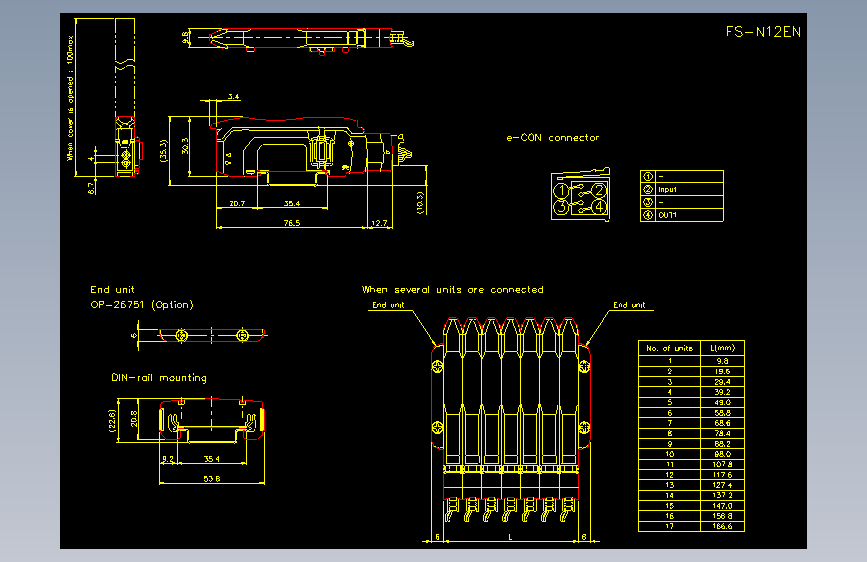Select the '49.0' cell in length table

pos(723,403)
